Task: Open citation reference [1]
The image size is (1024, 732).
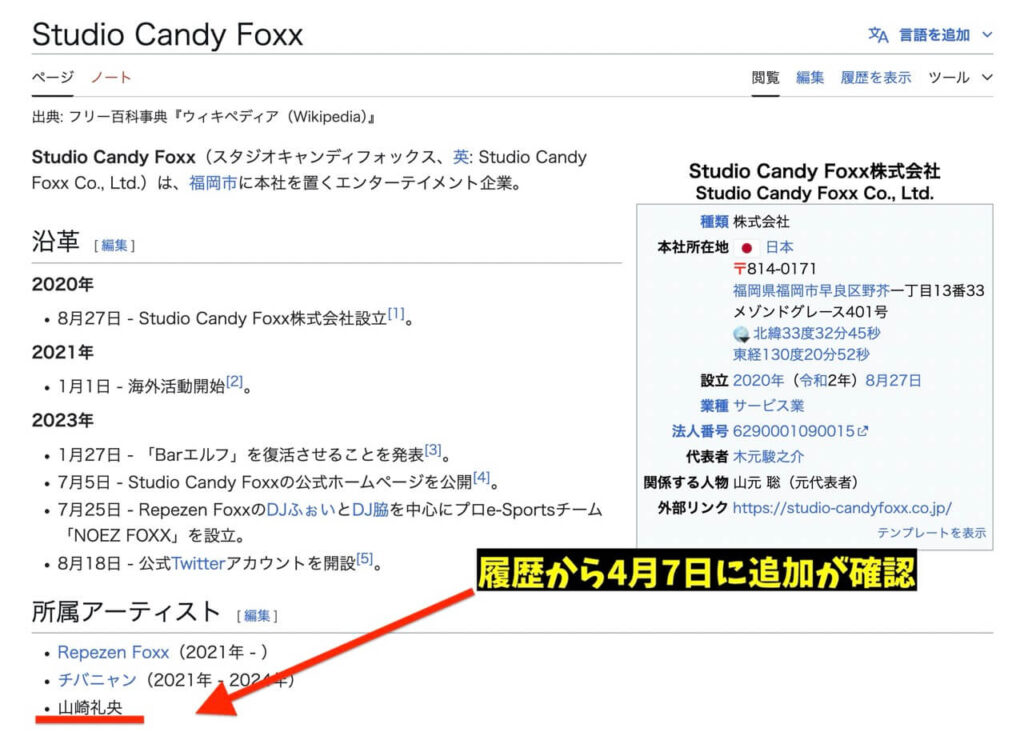Action: click(x=396, y=313)
